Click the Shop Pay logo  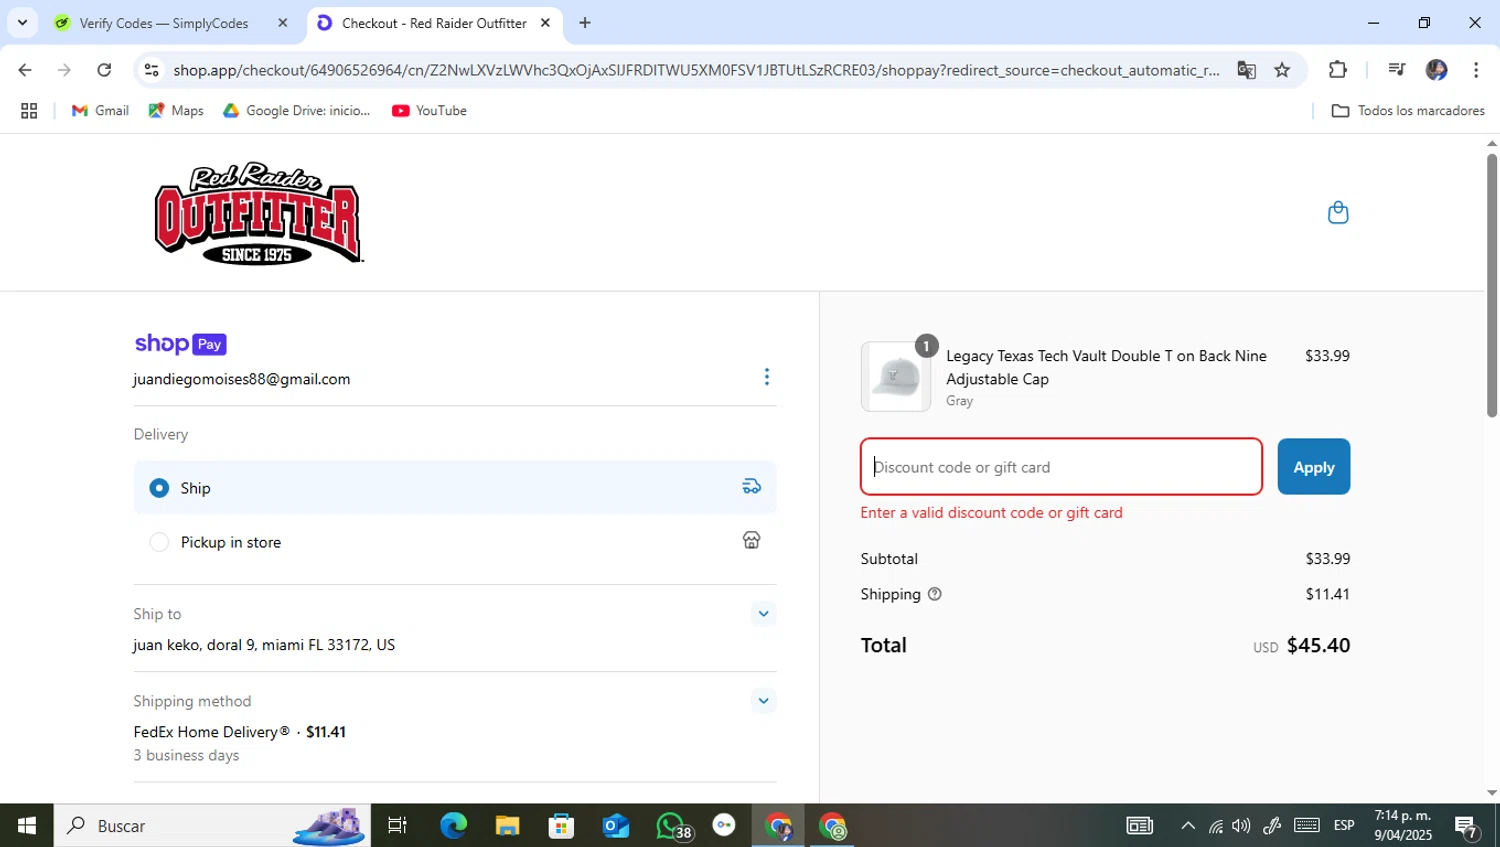pos(181,344)
